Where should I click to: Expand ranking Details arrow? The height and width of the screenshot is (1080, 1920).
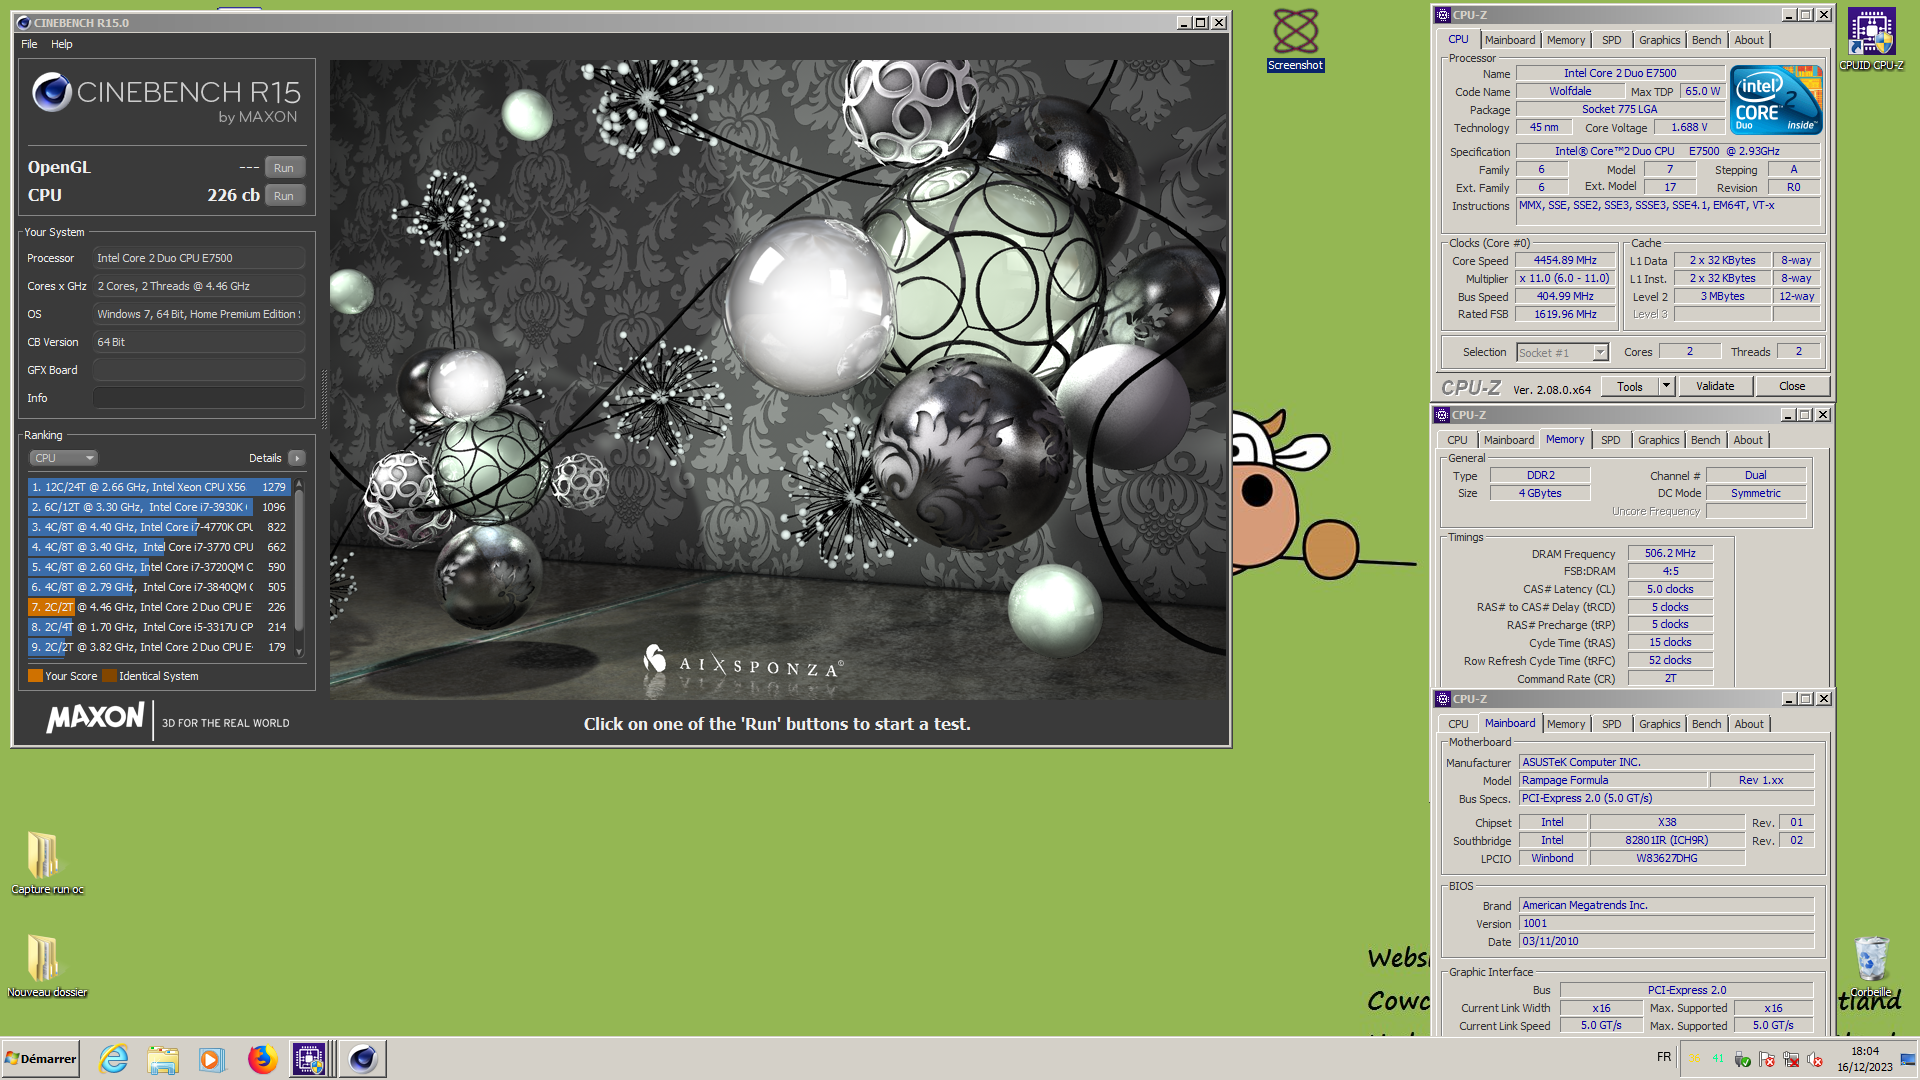[296, 458]
